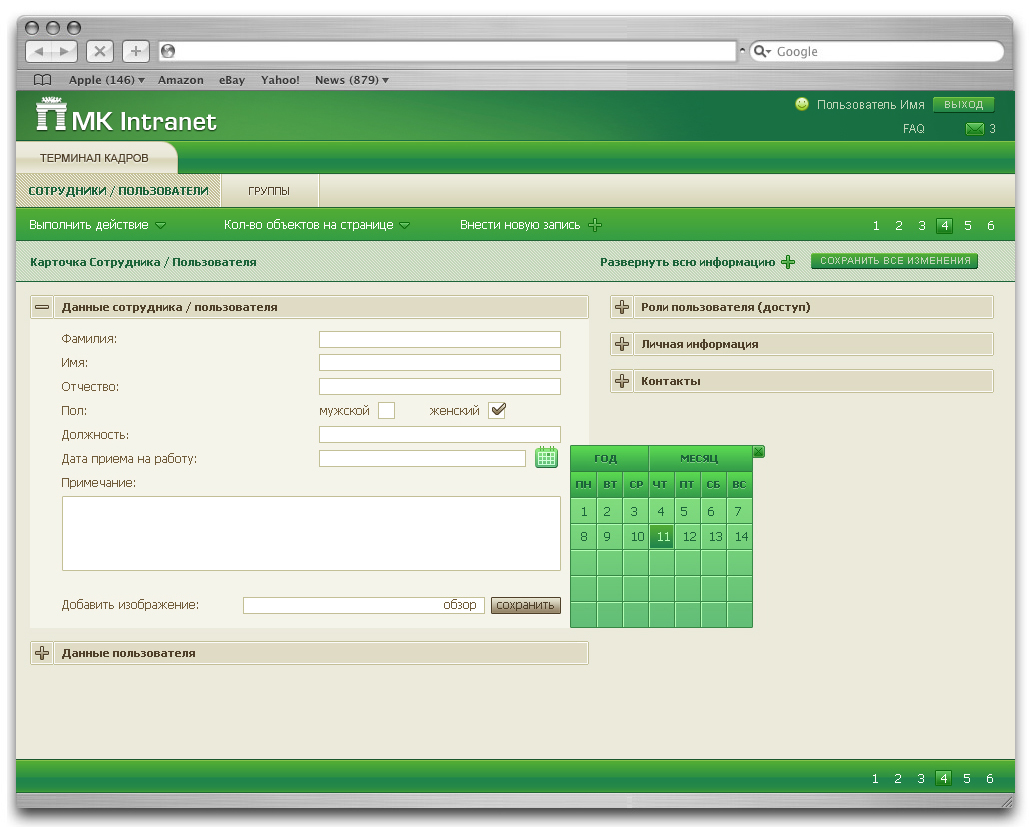Click the user smiley face icon

(x=801, y=104)
